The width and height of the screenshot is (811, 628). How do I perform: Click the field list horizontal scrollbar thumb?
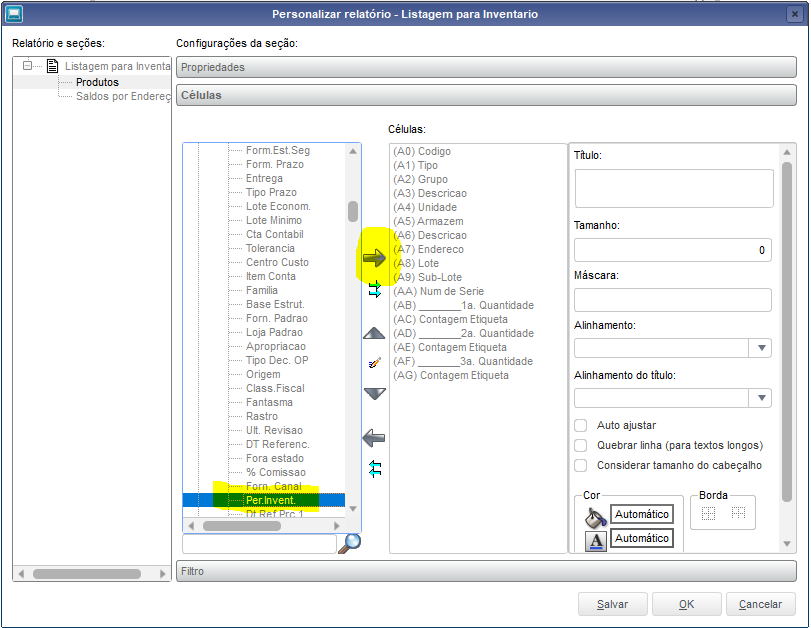point(242,526)
